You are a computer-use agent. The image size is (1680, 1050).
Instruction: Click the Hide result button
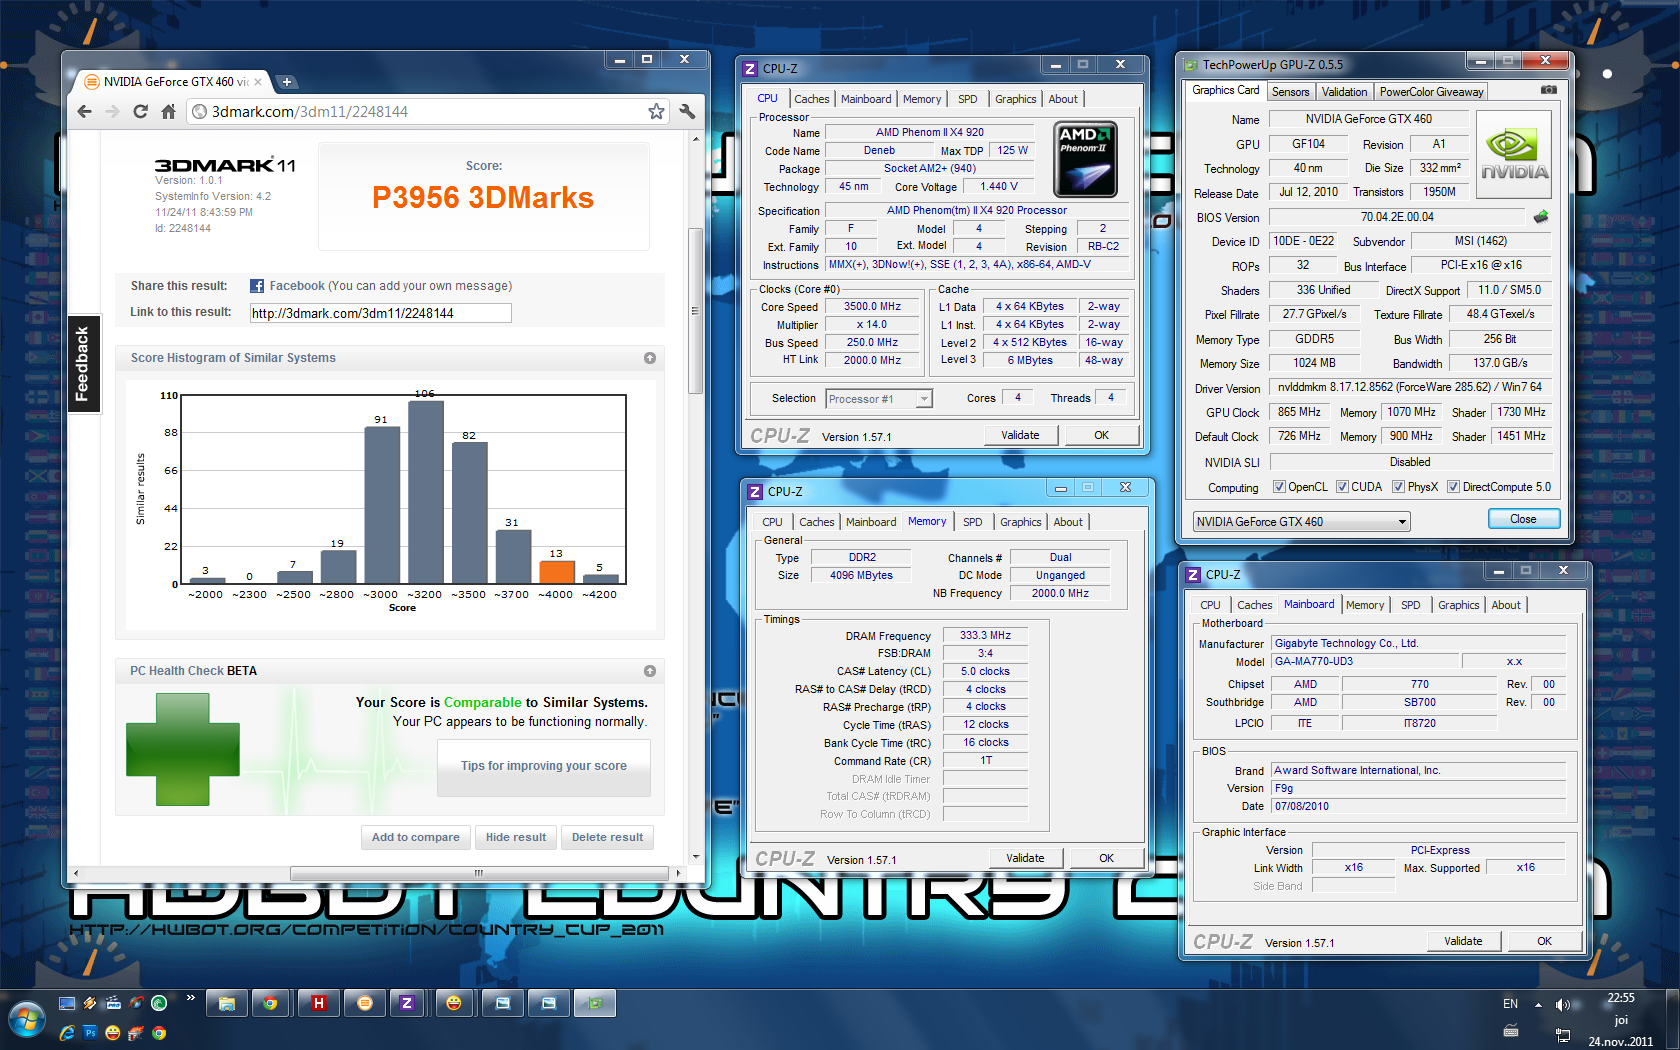coord(516,838)
